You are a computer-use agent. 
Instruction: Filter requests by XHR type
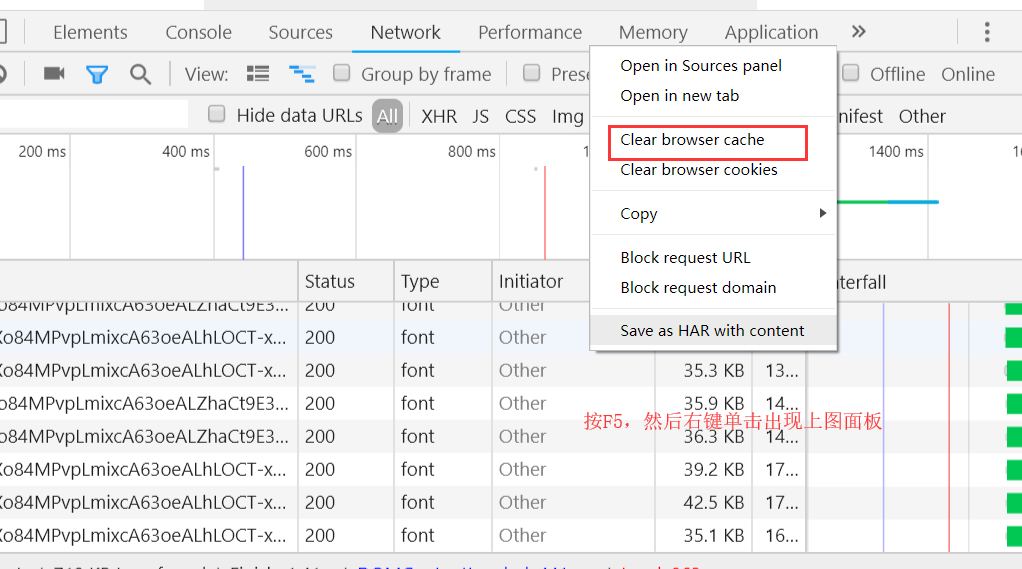click(x=439, y=116)
